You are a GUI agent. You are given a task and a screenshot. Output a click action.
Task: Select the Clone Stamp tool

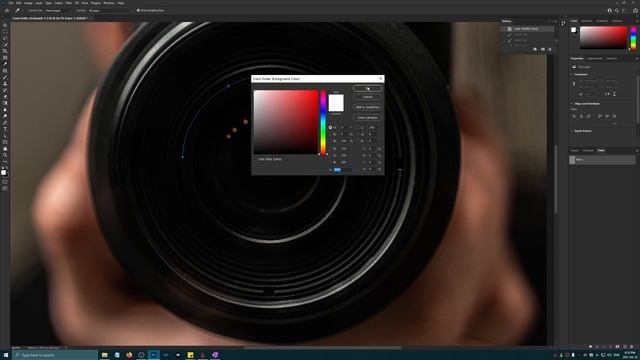(x=5, y=84)
